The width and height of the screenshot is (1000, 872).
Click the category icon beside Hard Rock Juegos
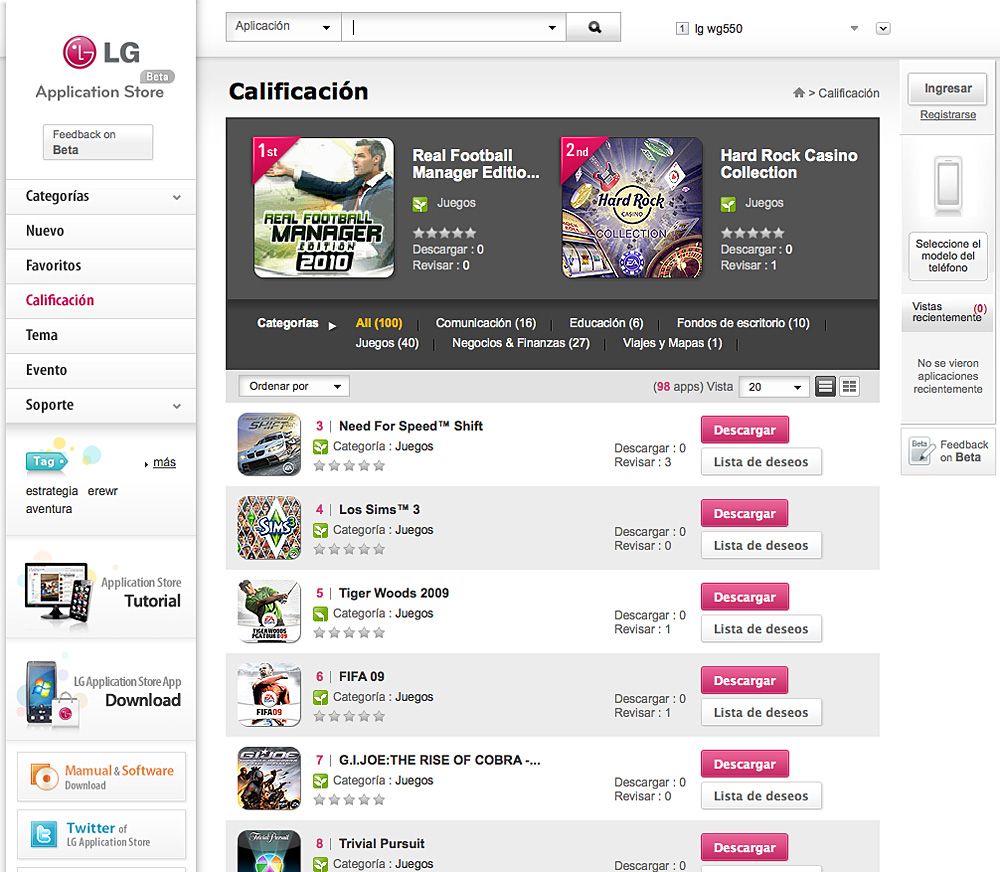coord(728,204)
